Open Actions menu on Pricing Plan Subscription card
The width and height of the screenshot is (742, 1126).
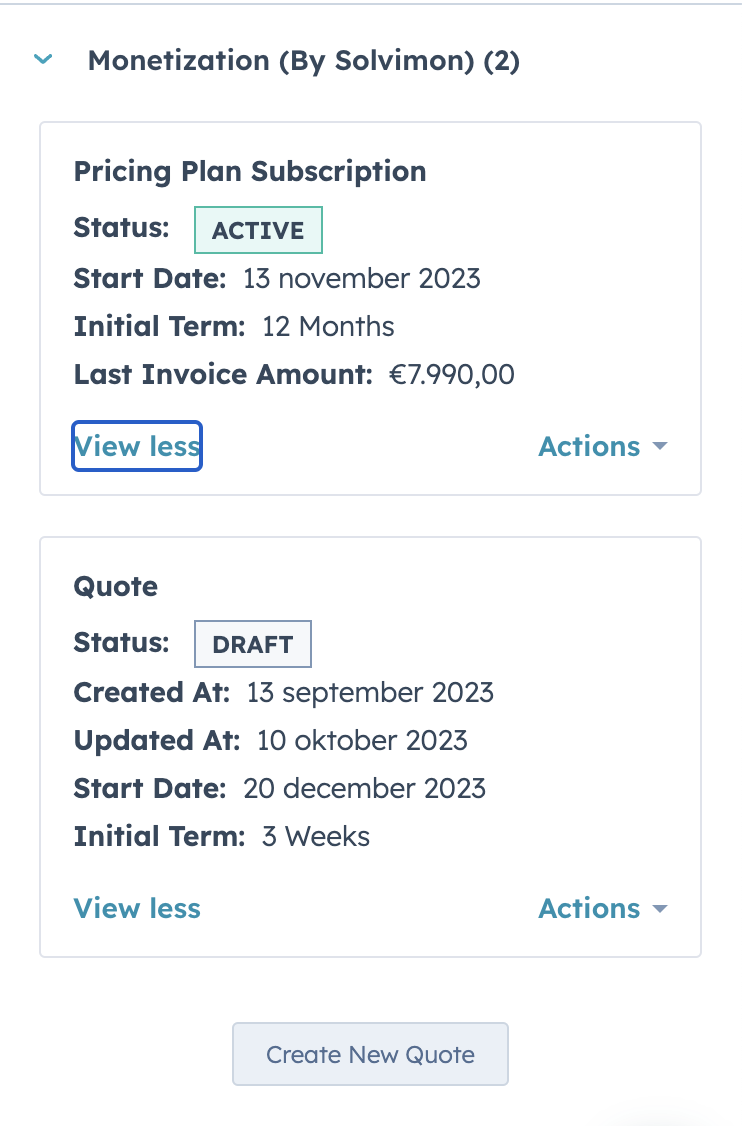tap(590, 446)
